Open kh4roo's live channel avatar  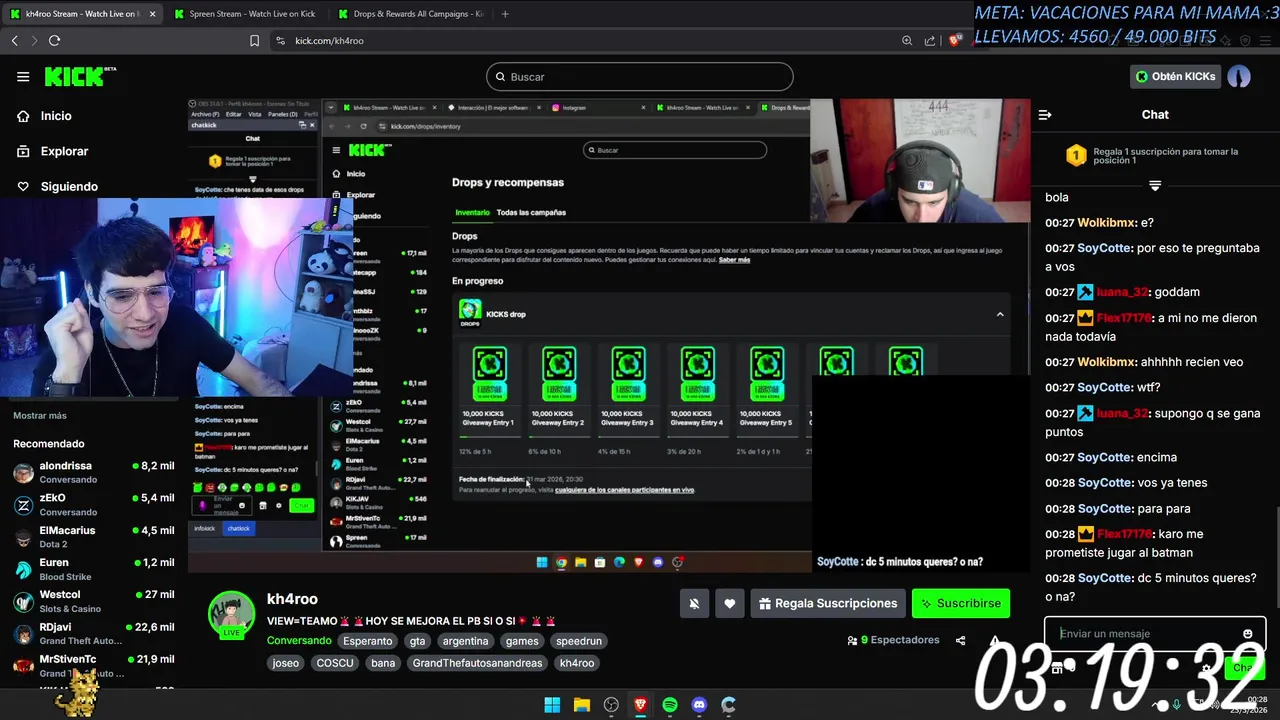pos(231,614)
